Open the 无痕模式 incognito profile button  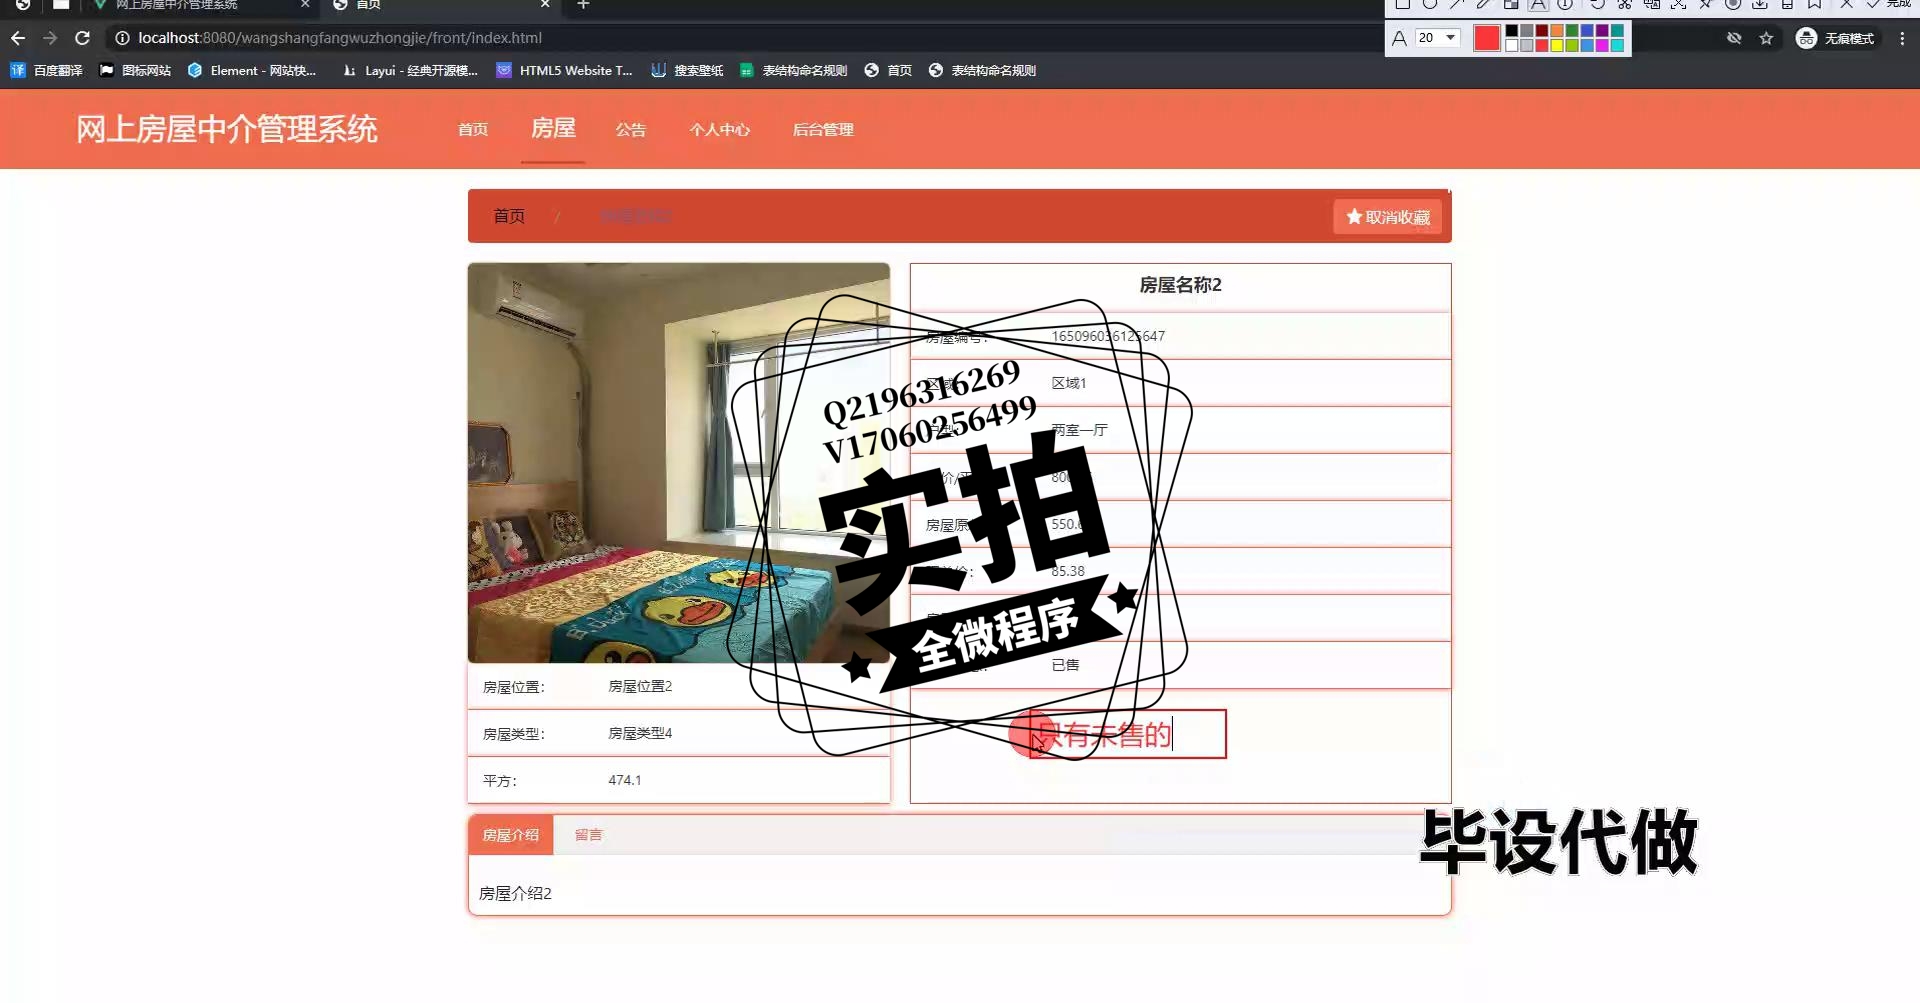pyautogui.click(x=1835, y=38)
